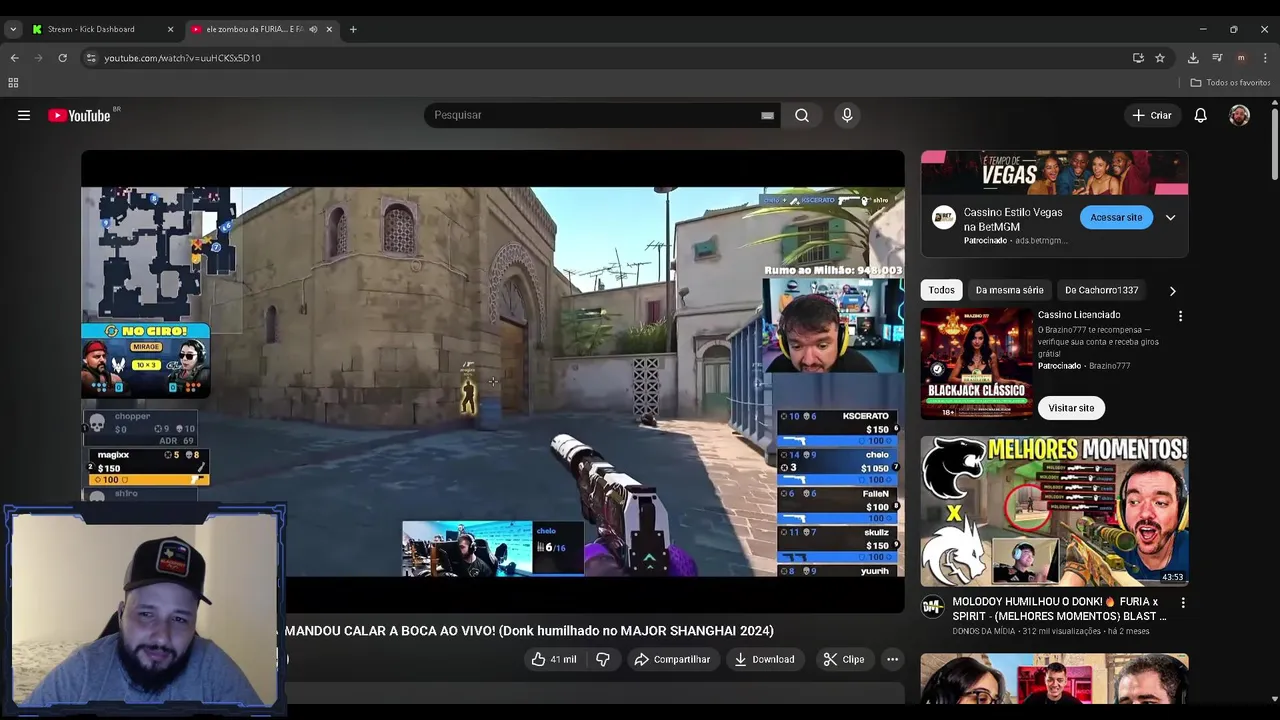Click the Criar button

click(x=1152, y=115)
